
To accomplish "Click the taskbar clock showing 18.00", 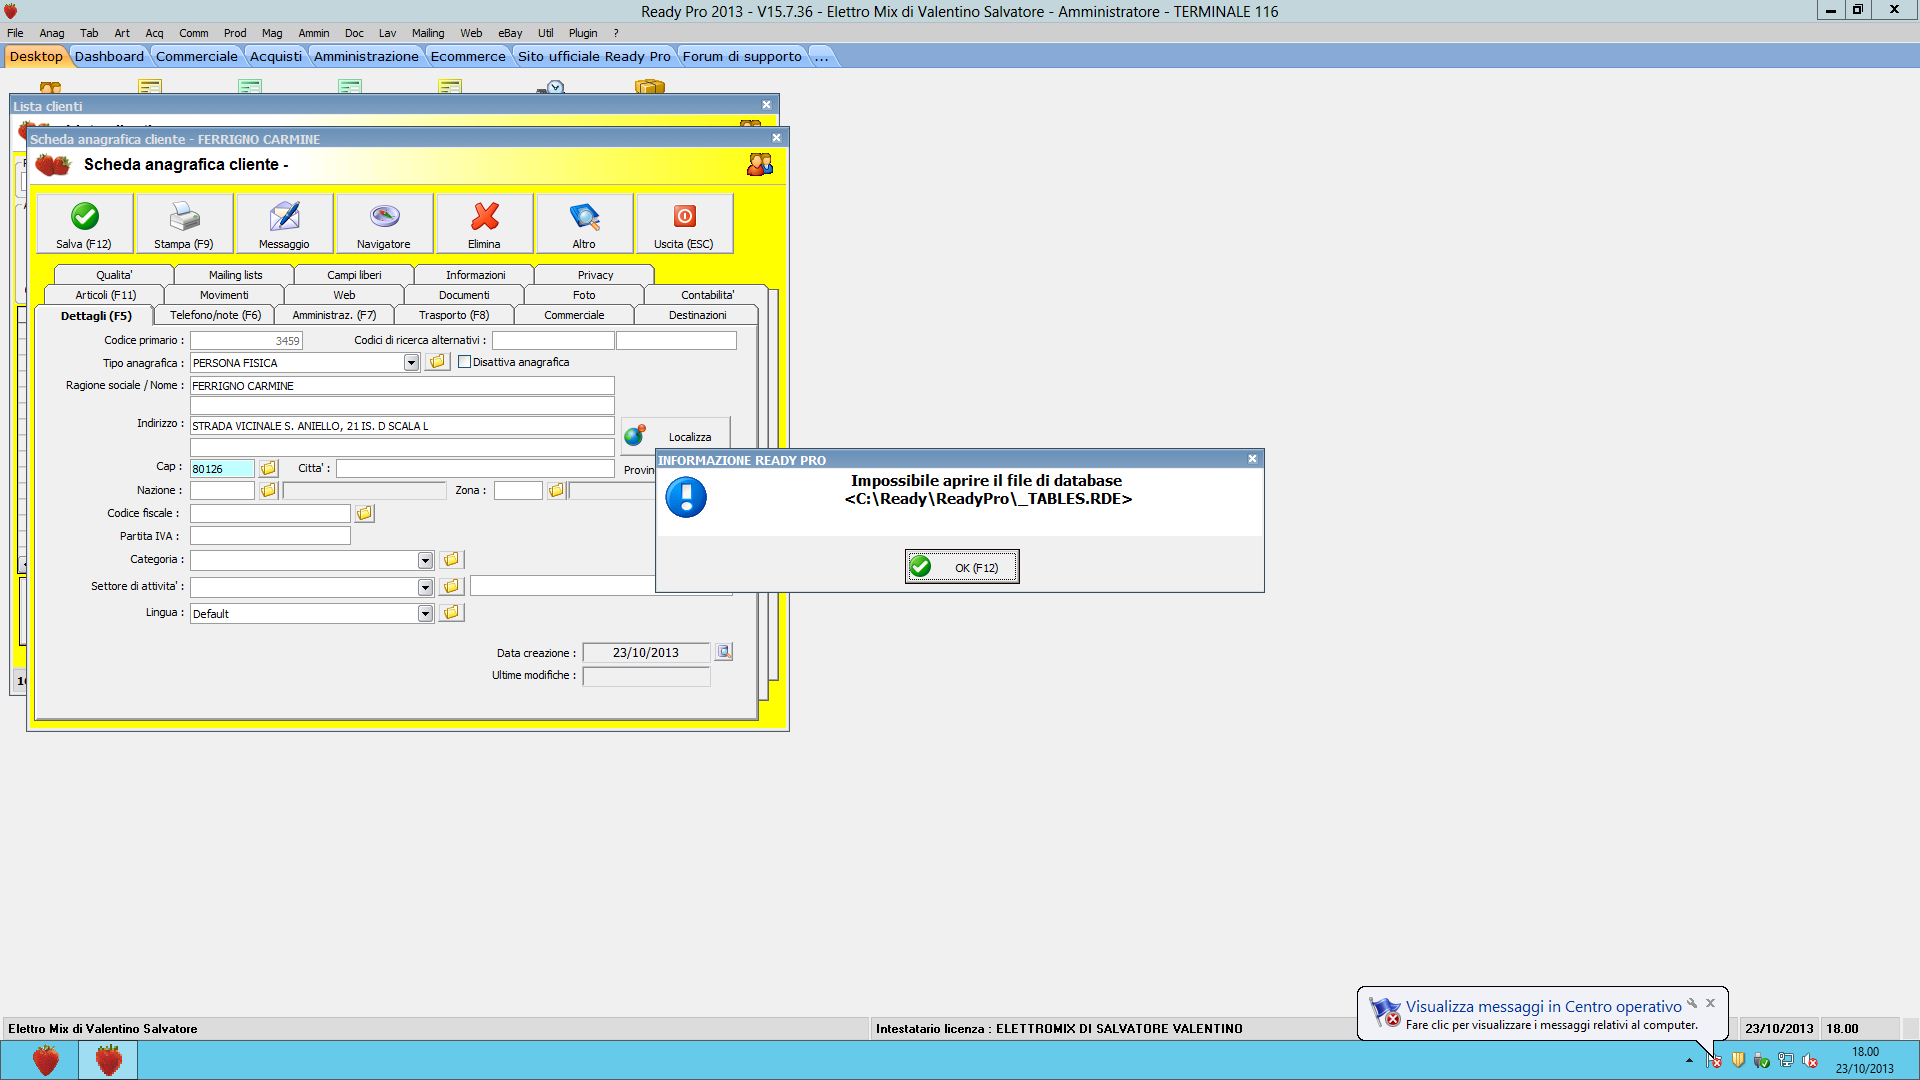I will click(x=1864, y=1060).
